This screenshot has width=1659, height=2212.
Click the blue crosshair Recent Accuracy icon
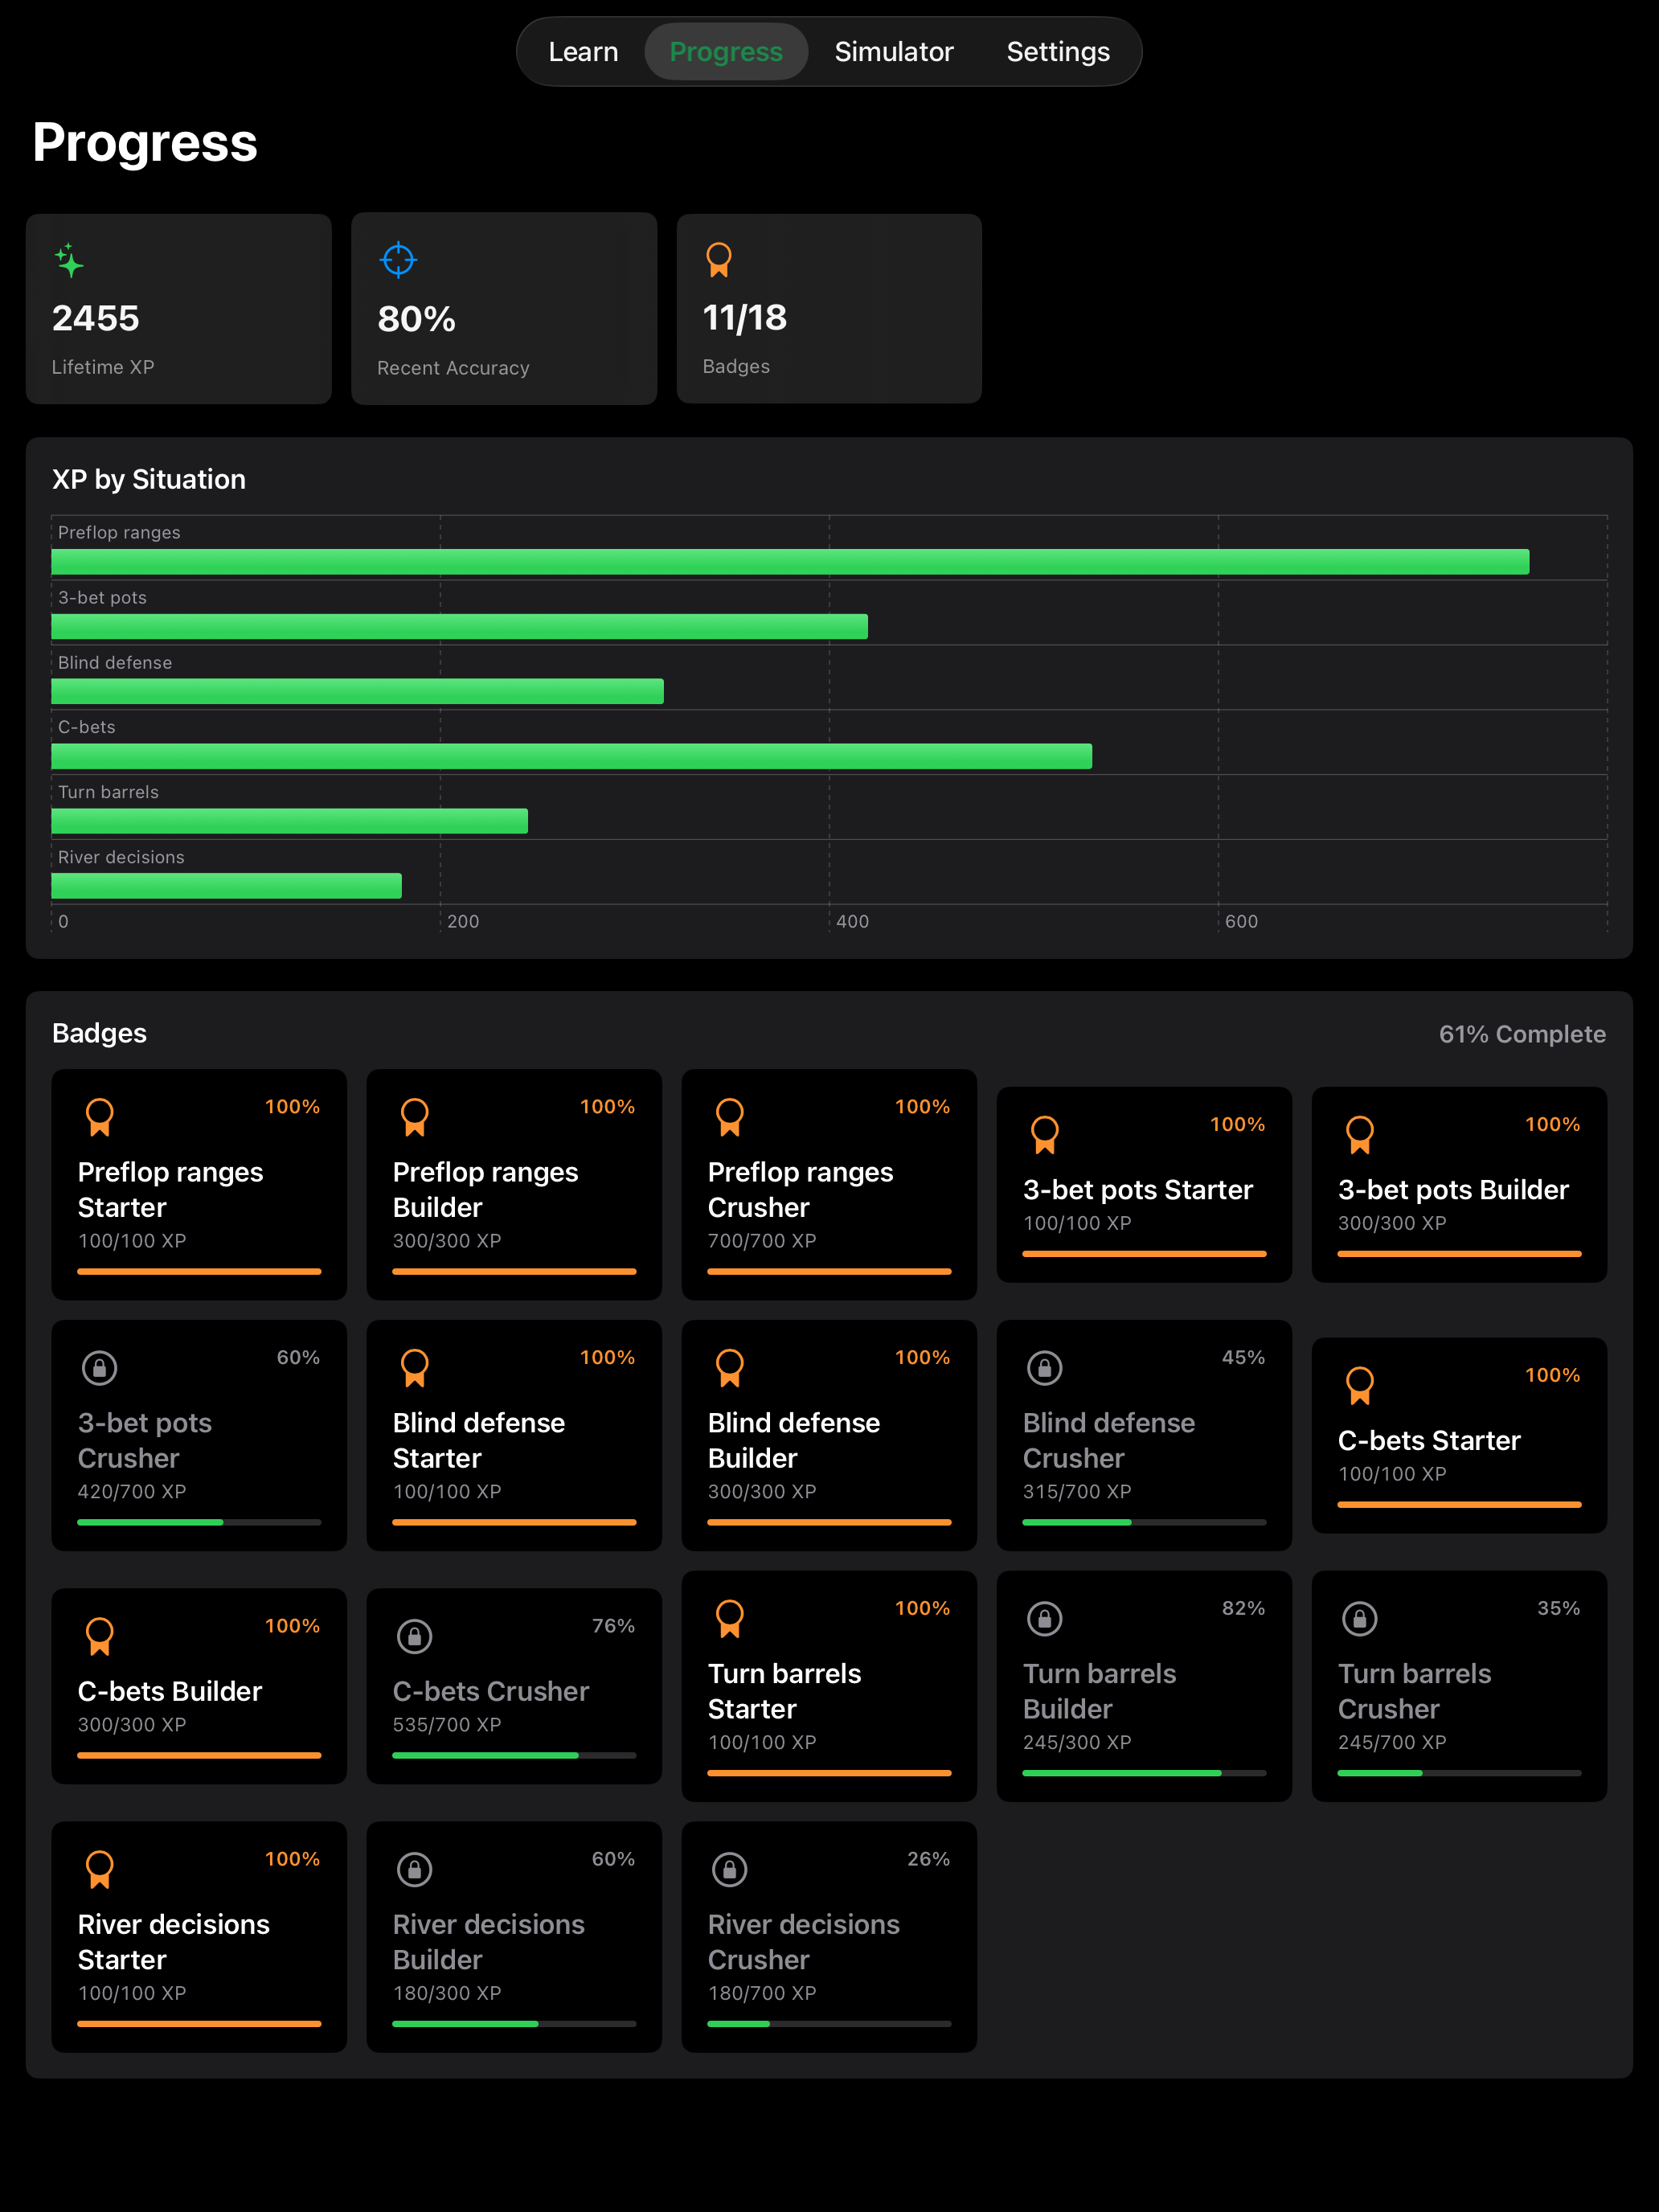[x=398, y=260]
